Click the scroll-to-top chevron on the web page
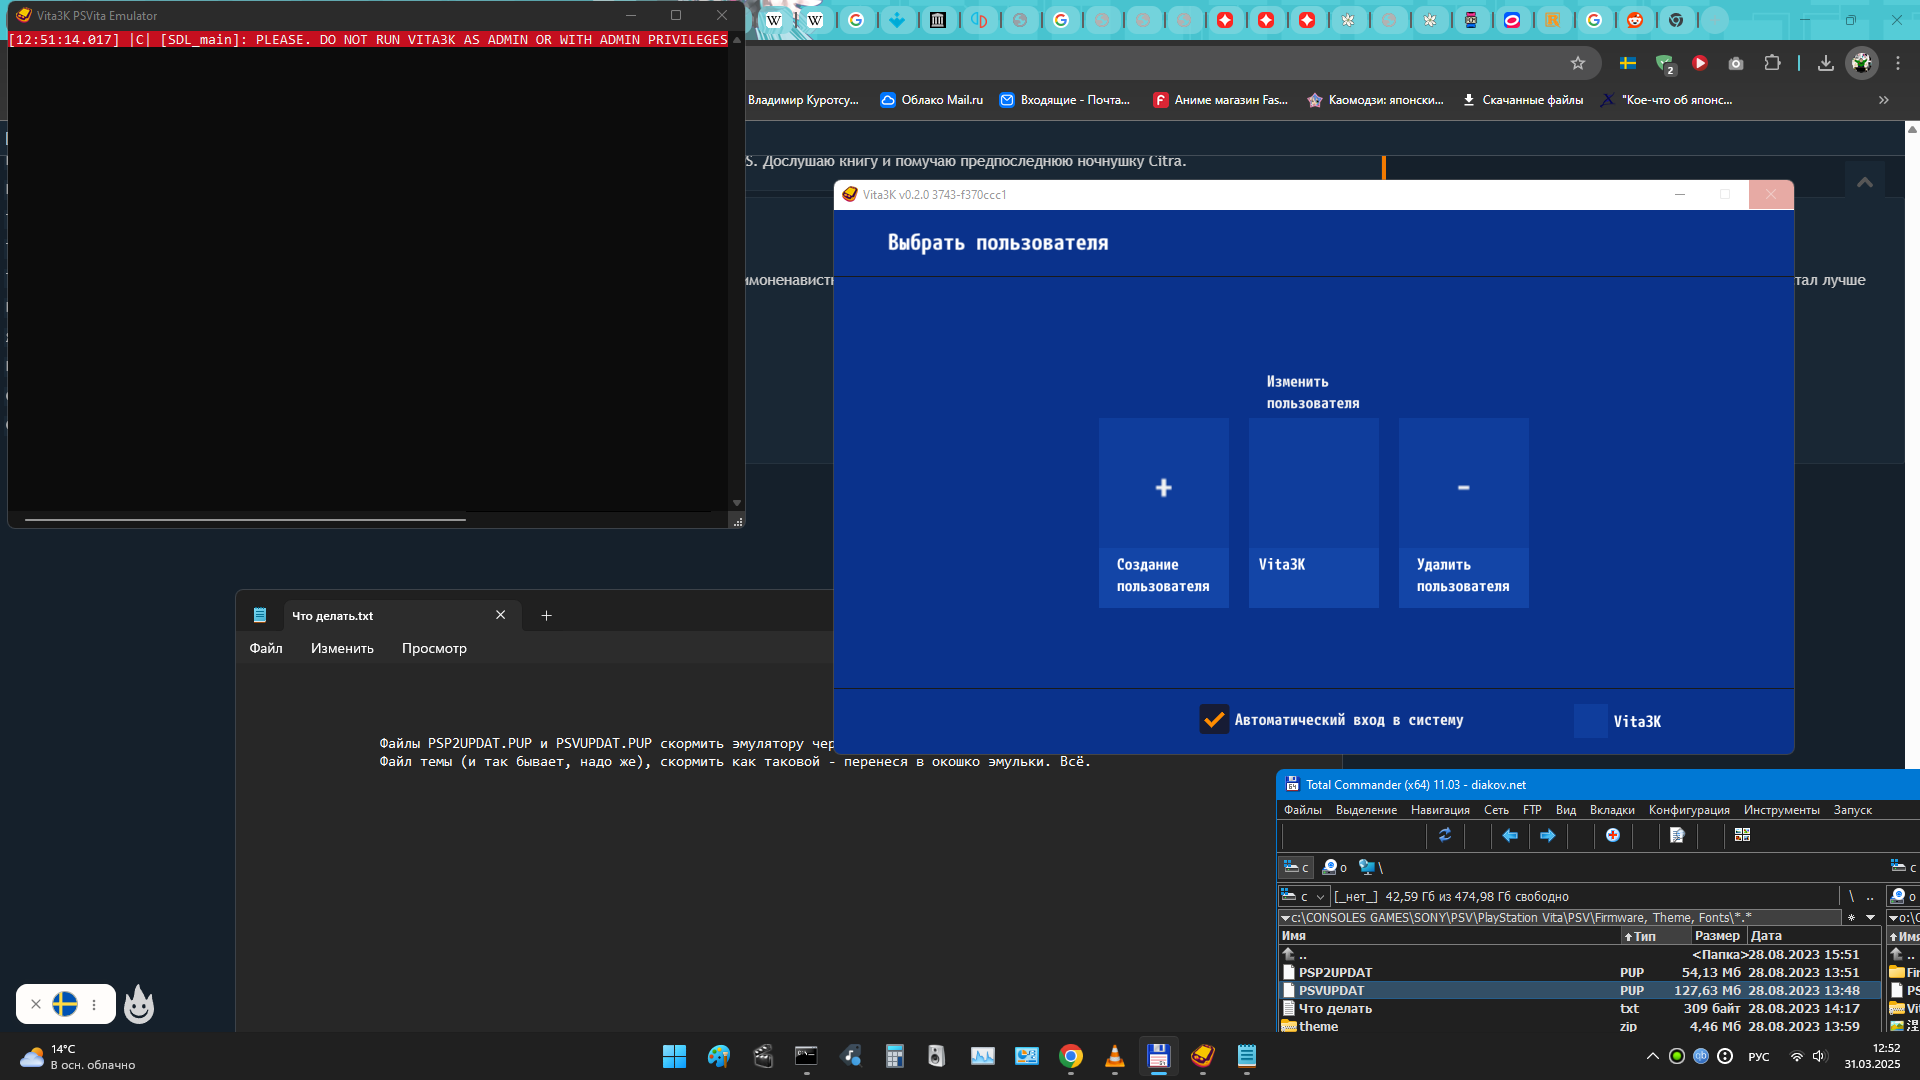The height and width of the screenshot is (1080, 1920). 1865,182
